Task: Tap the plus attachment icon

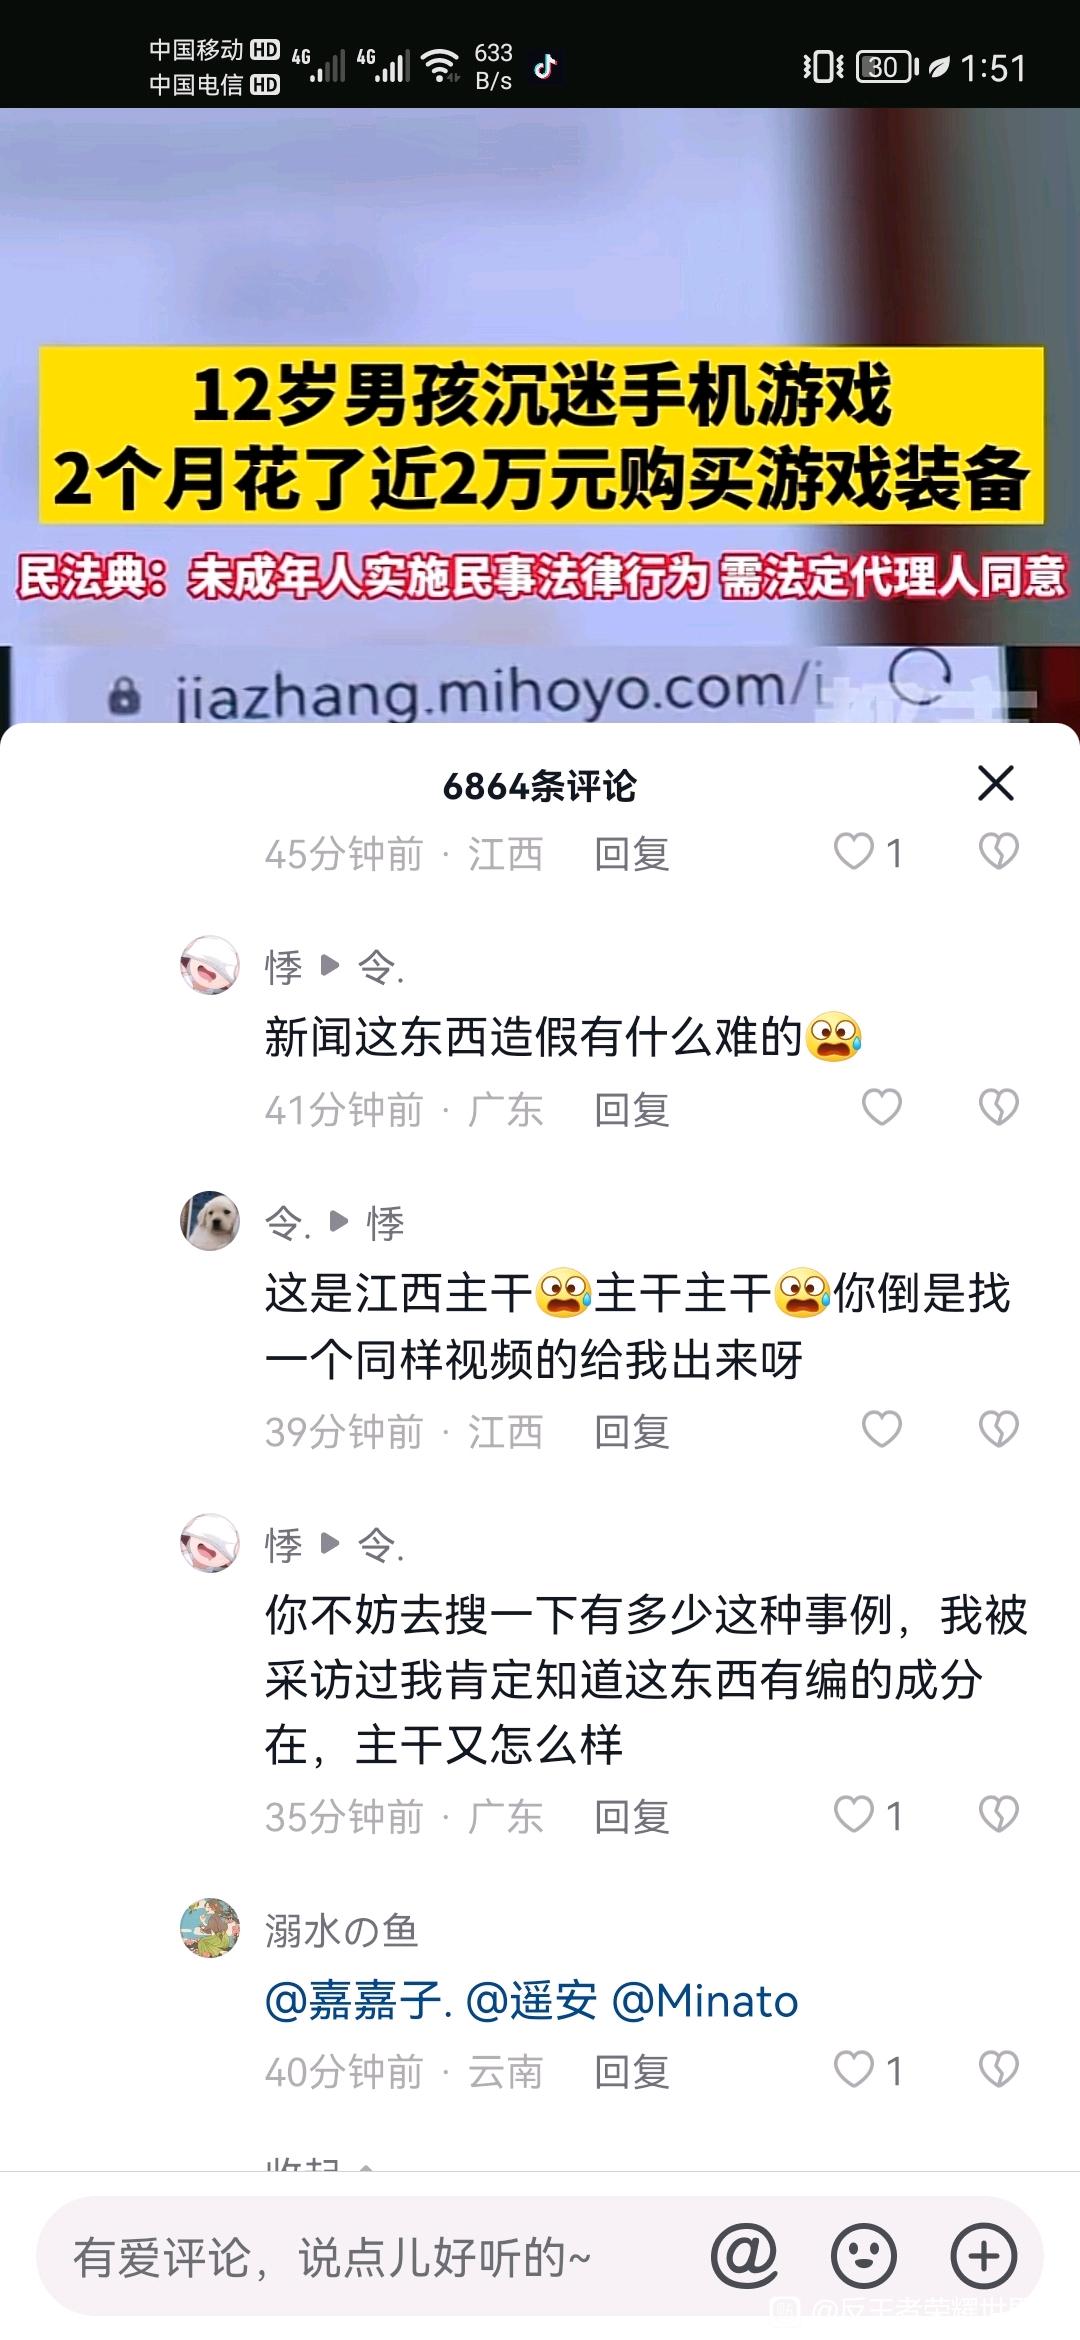Action: pos(984,2256)
